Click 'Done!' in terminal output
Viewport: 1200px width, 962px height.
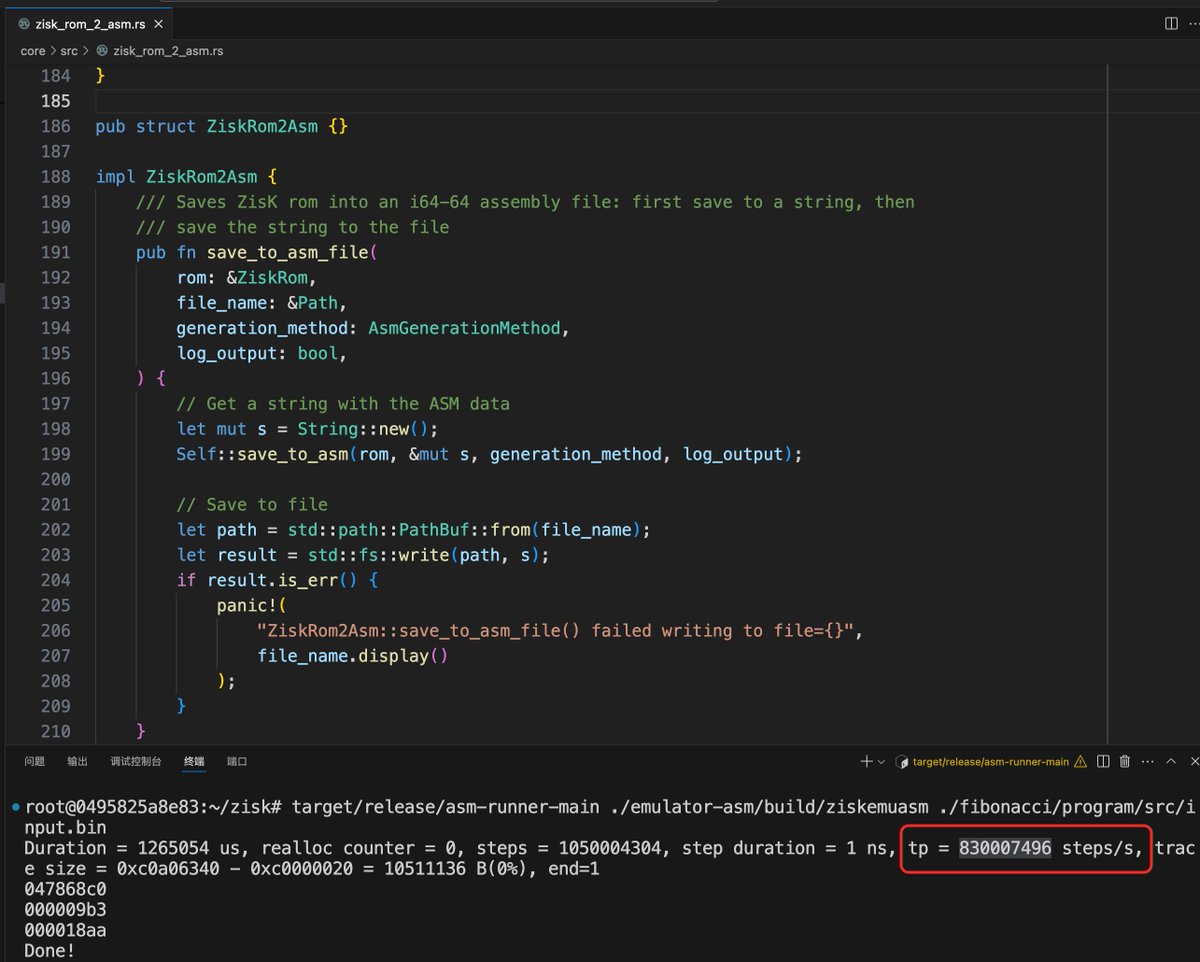point(50,951)
